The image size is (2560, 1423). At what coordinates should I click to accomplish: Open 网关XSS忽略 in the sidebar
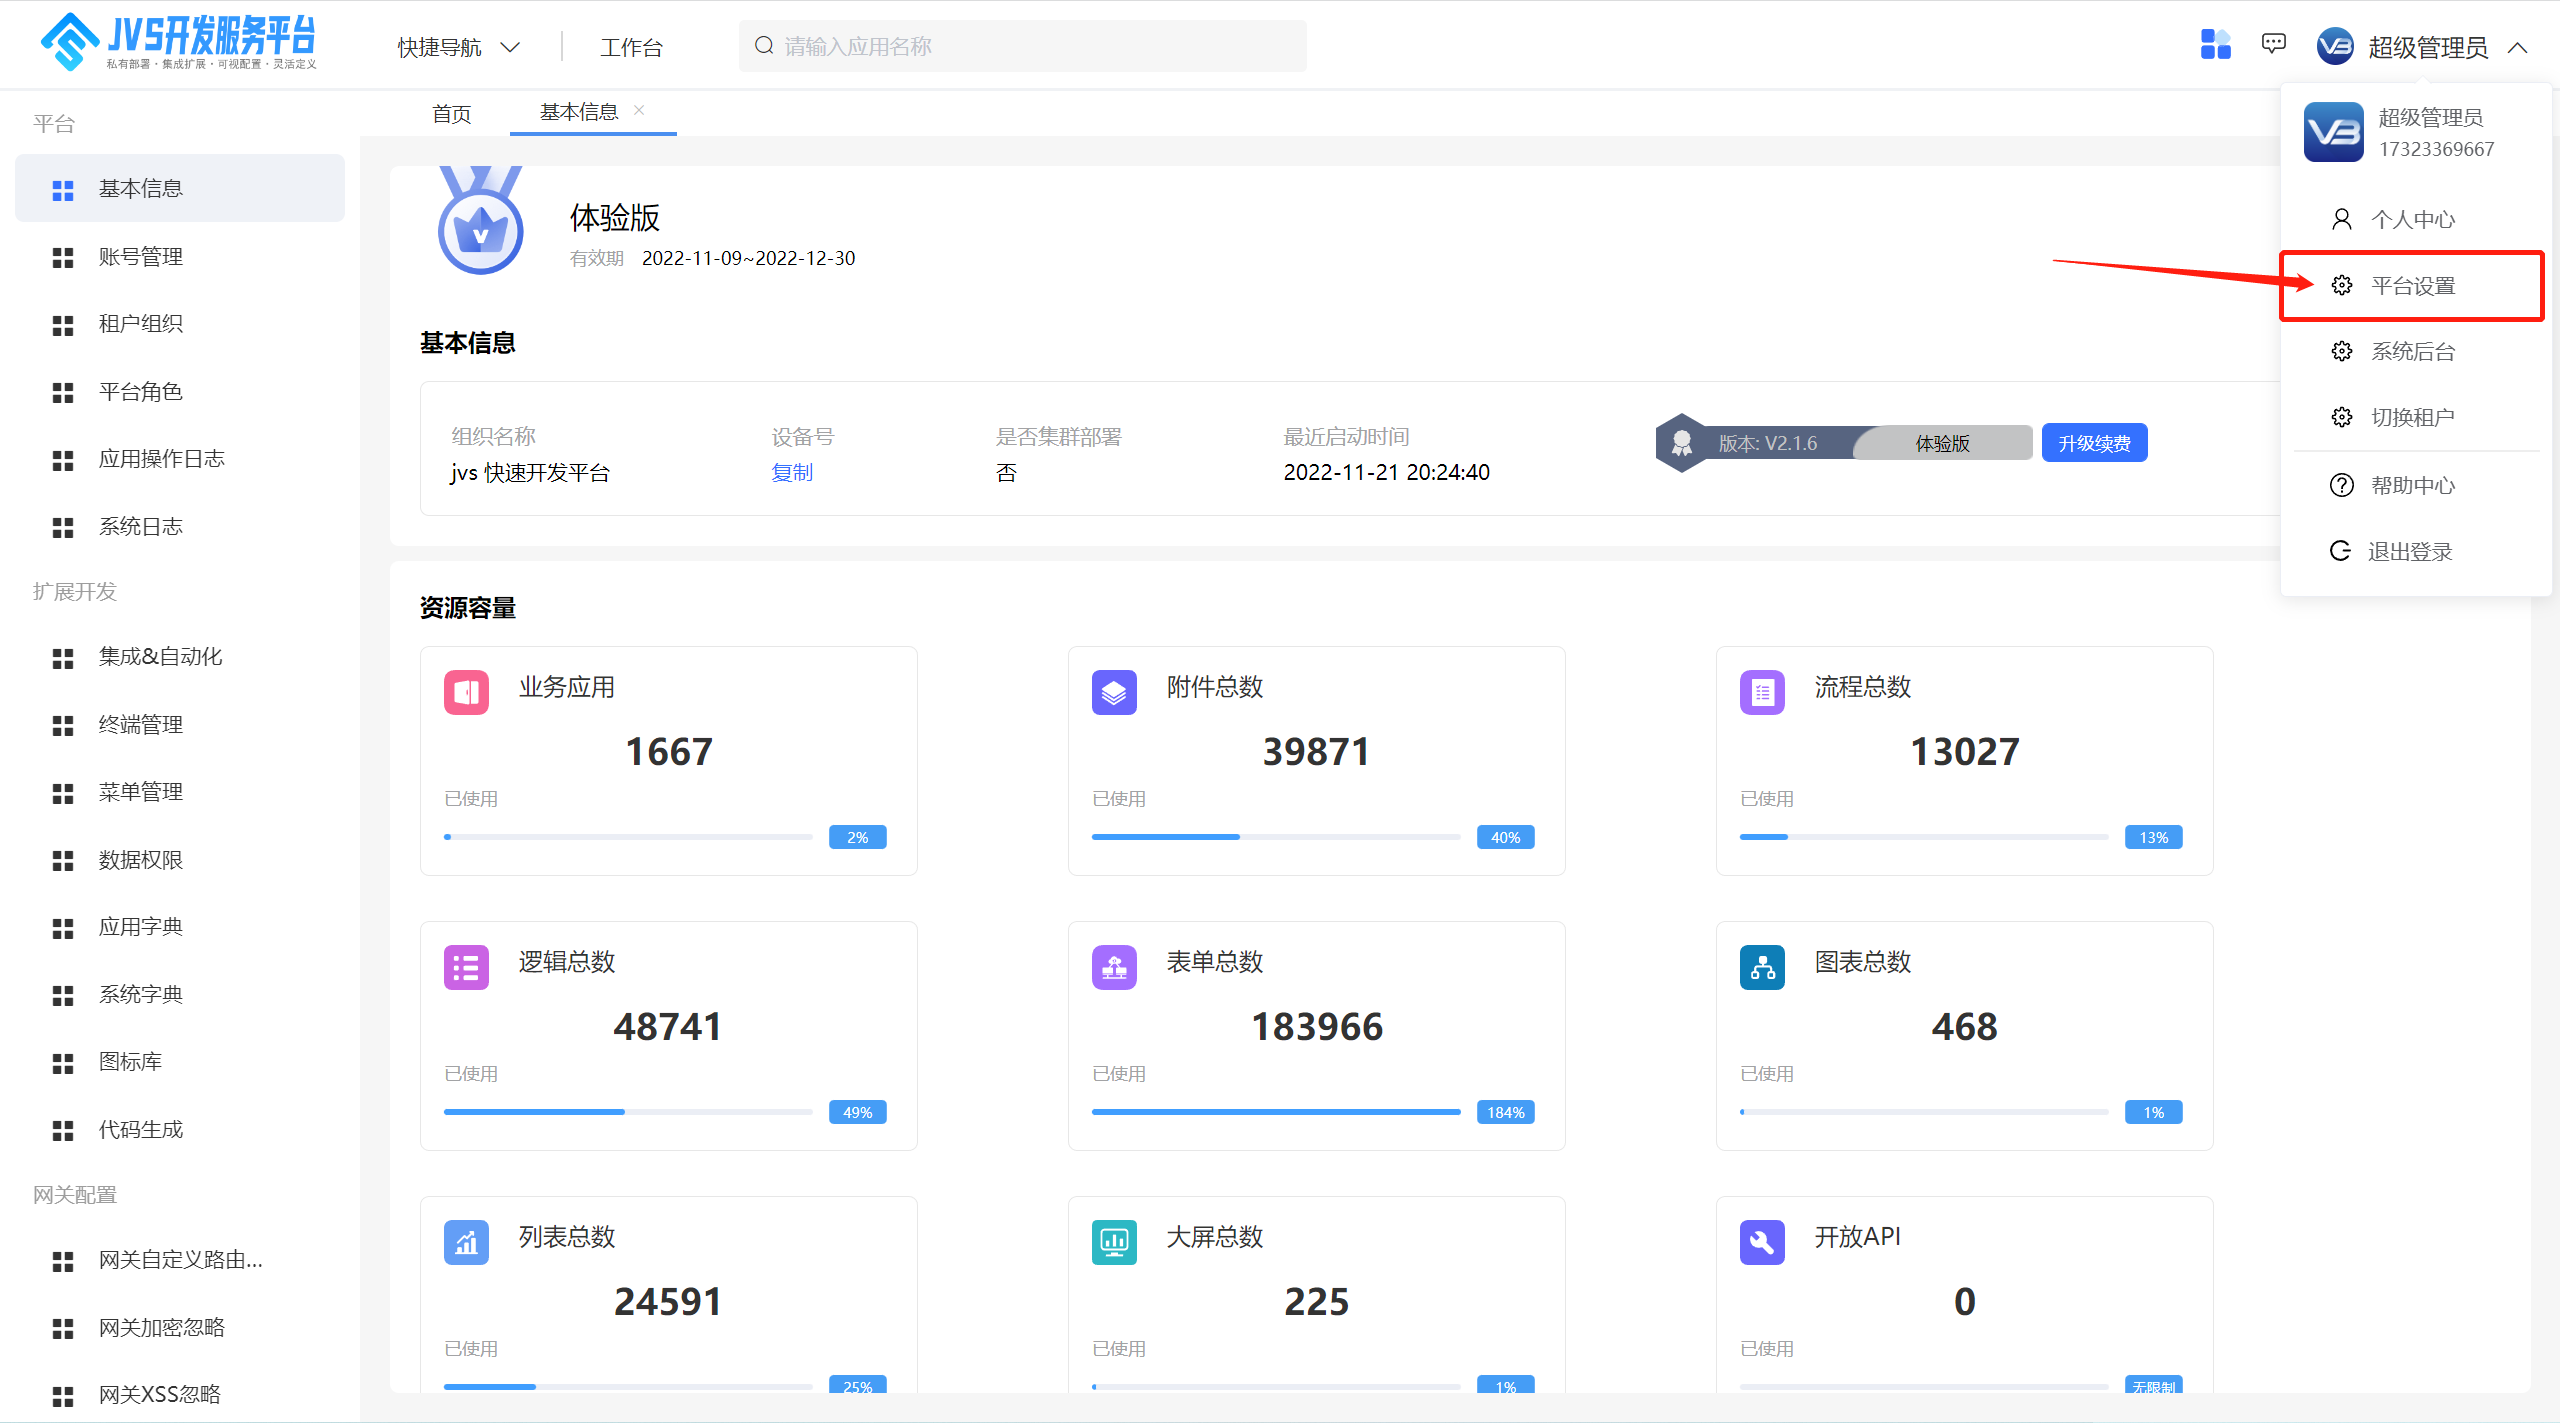pos(180,1394)
